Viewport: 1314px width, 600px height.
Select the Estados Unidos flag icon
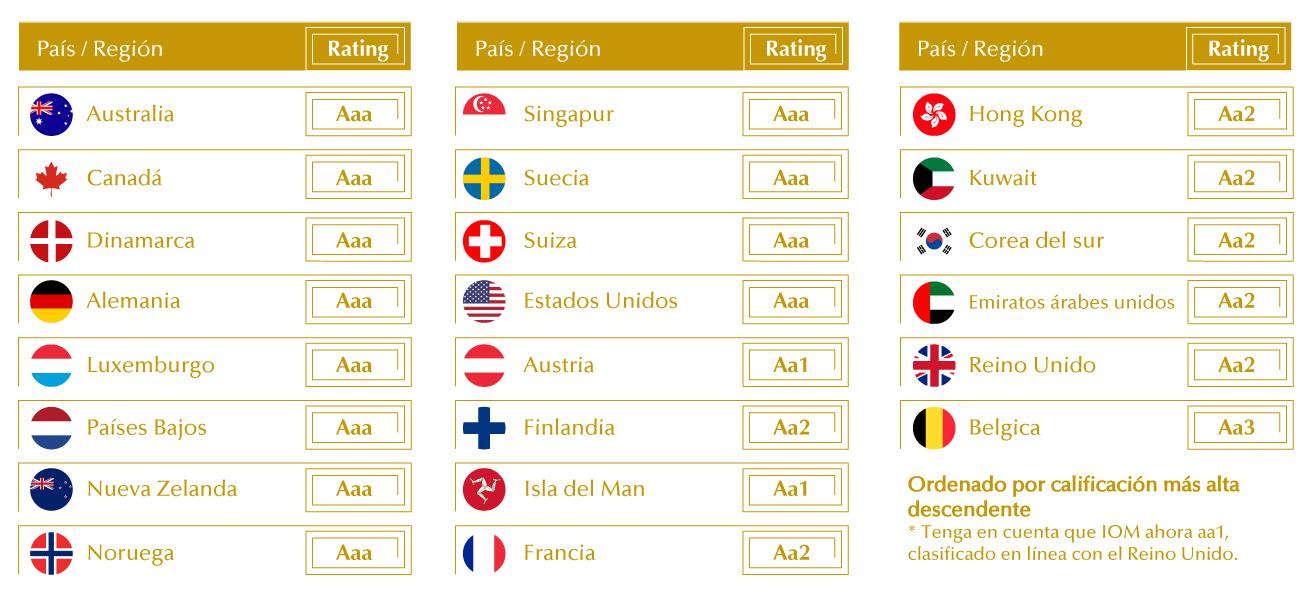click(x=484, y=301)
